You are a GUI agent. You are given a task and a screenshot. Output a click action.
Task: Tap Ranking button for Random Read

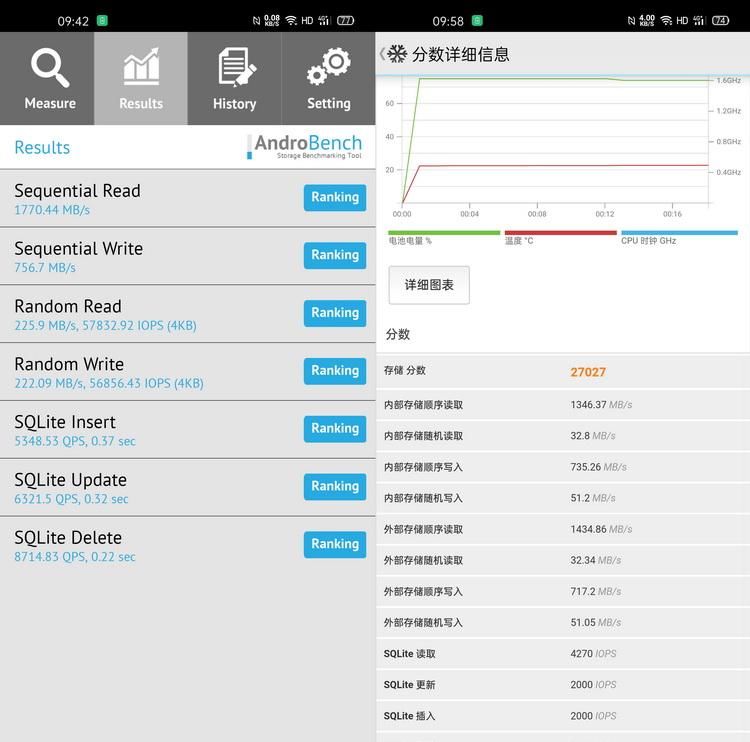point(335,313)
